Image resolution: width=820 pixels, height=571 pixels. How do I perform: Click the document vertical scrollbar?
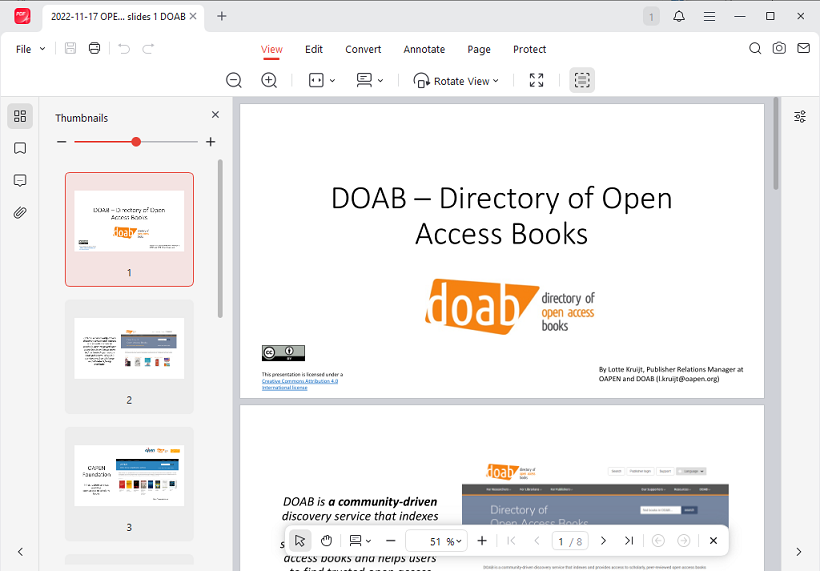[x=776, y=144]
